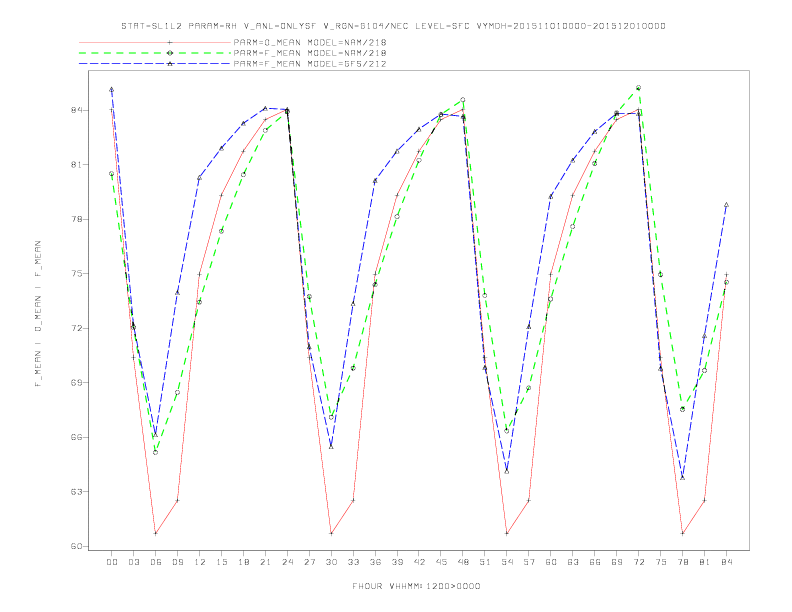792x612 pixels.
Task: Click x-axis forecast hour label 51
Action: click(x=485, y=562)
